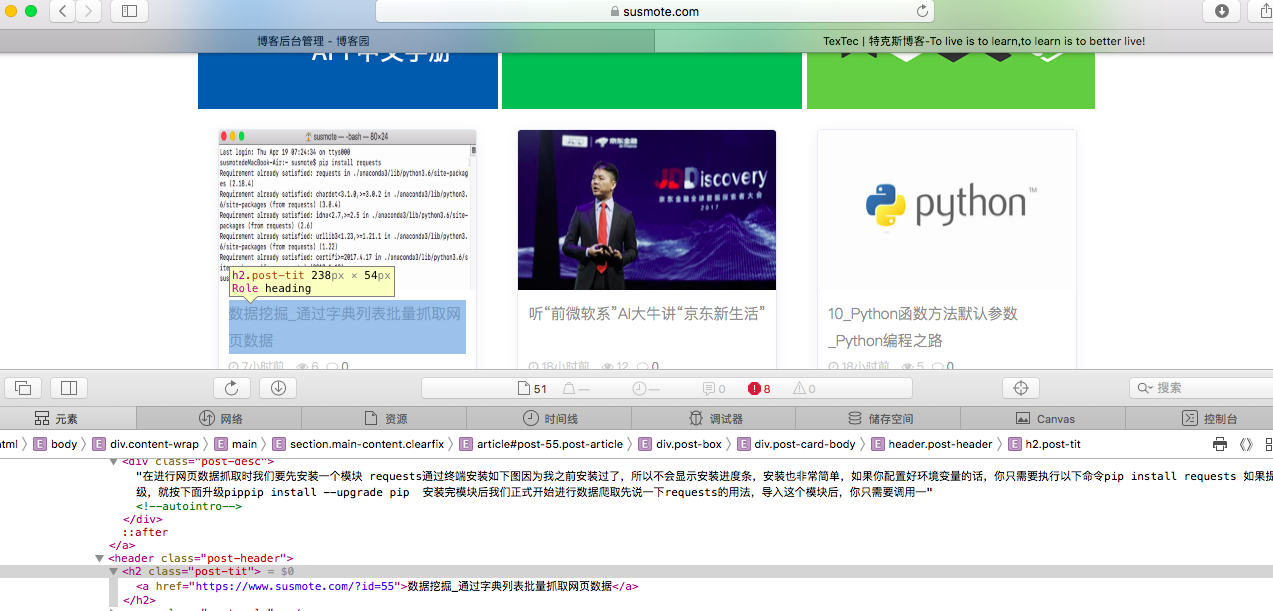
Task: Show the 8 errors in console
Action: coord(760,389)
